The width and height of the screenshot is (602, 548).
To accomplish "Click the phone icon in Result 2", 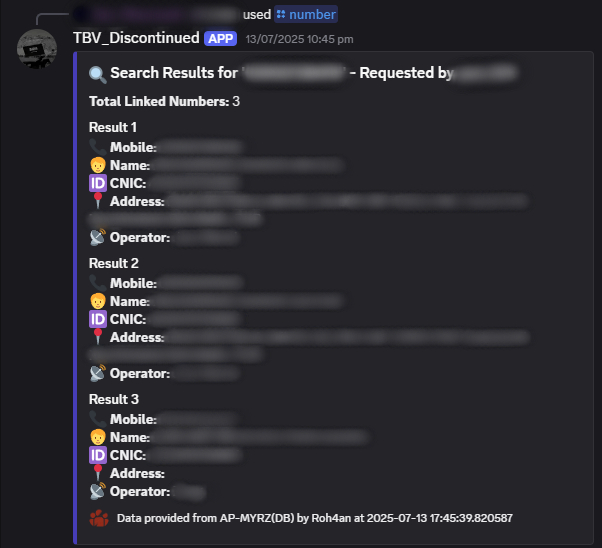I will pos(98,283).
